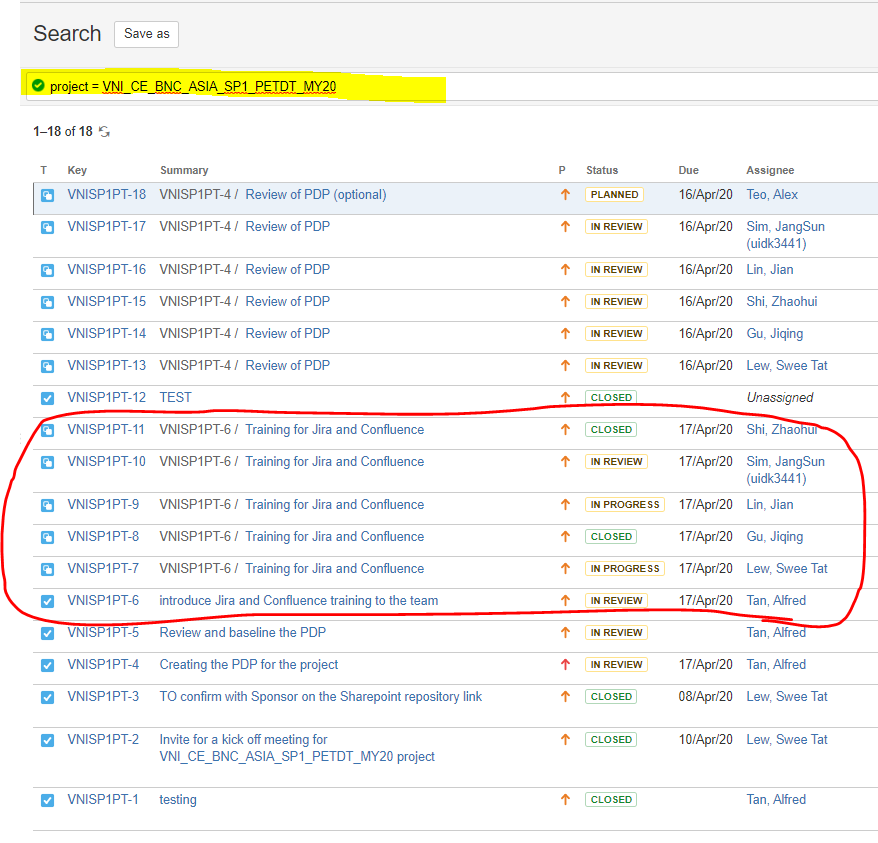Click priority arrow of VNISP1PT-18
The width and height of the screenshot is (878, 843).
[566, 194]
